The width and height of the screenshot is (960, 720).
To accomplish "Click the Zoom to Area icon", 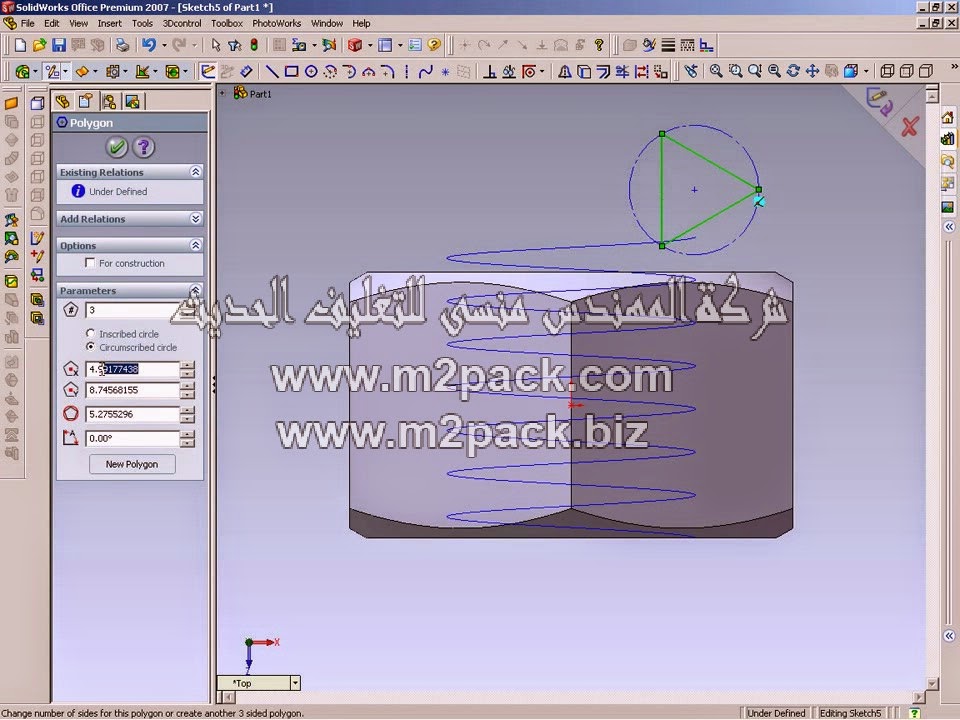I will (x=735, y=72).
